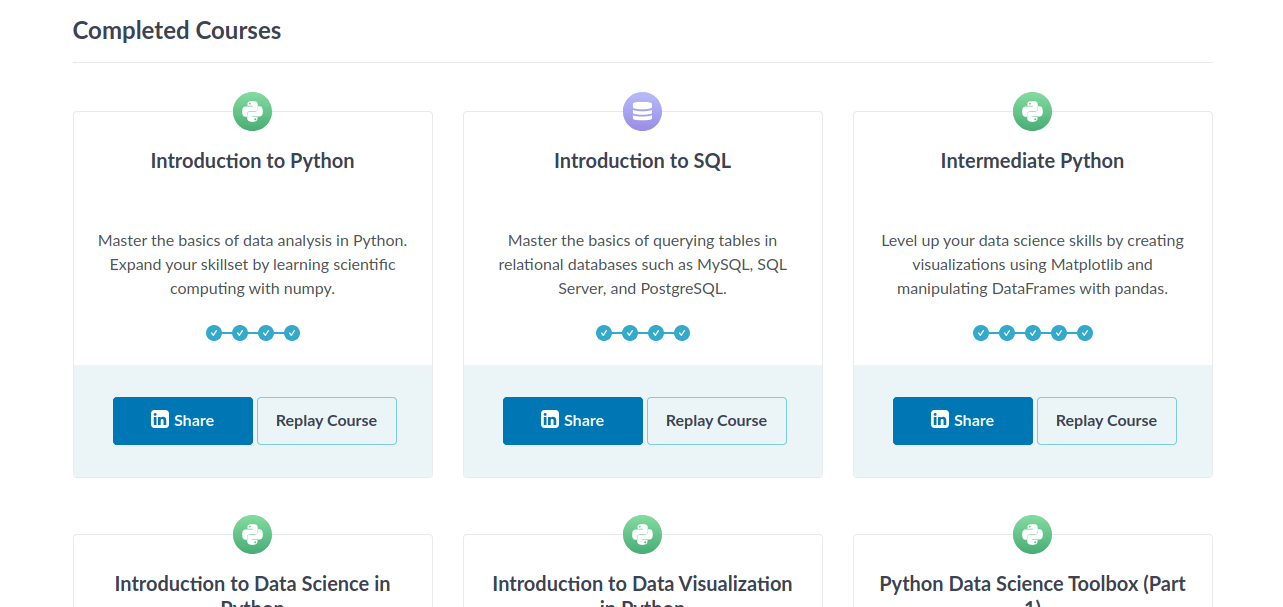Click last chapter checkmark of Introduction to SQL

(x=682, y=333)
